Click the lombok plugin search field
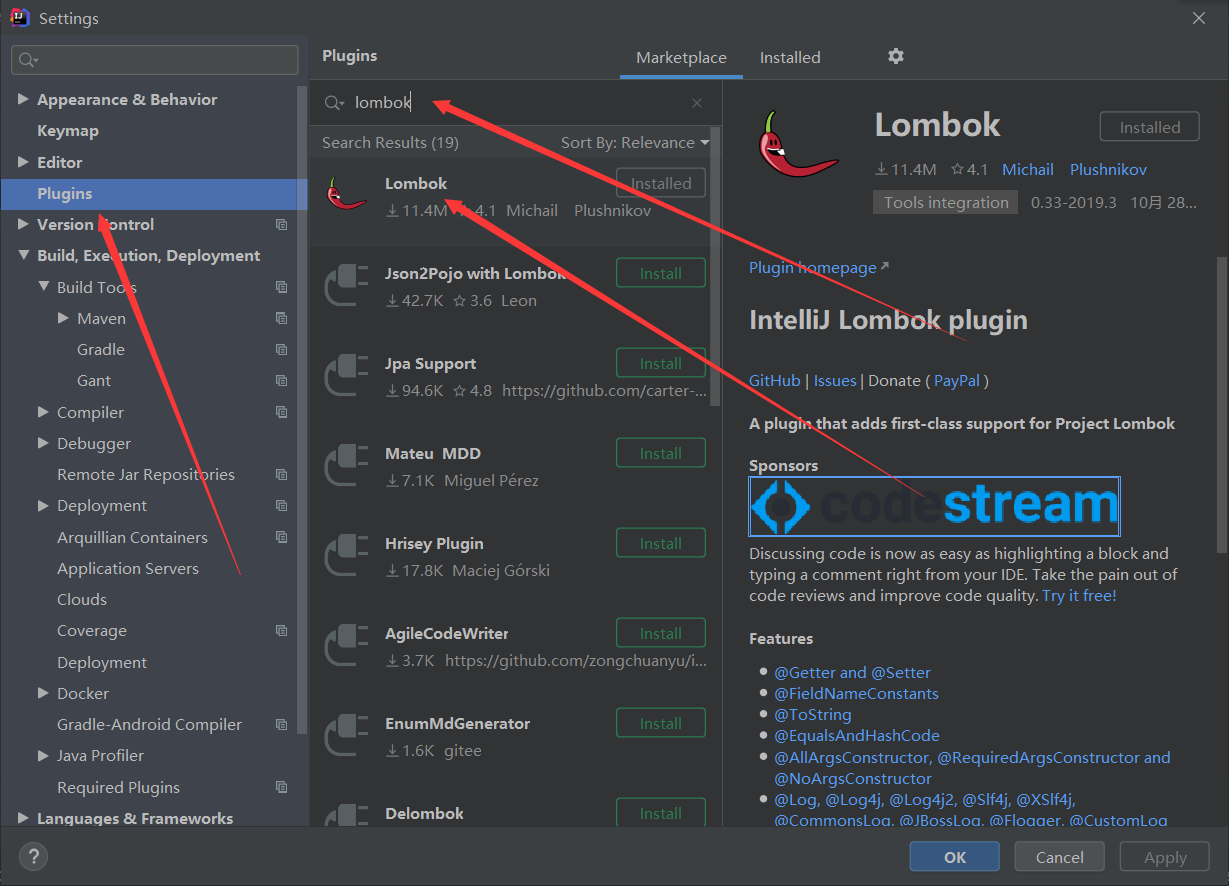1229x886 pixels. (x=515, y=103)
